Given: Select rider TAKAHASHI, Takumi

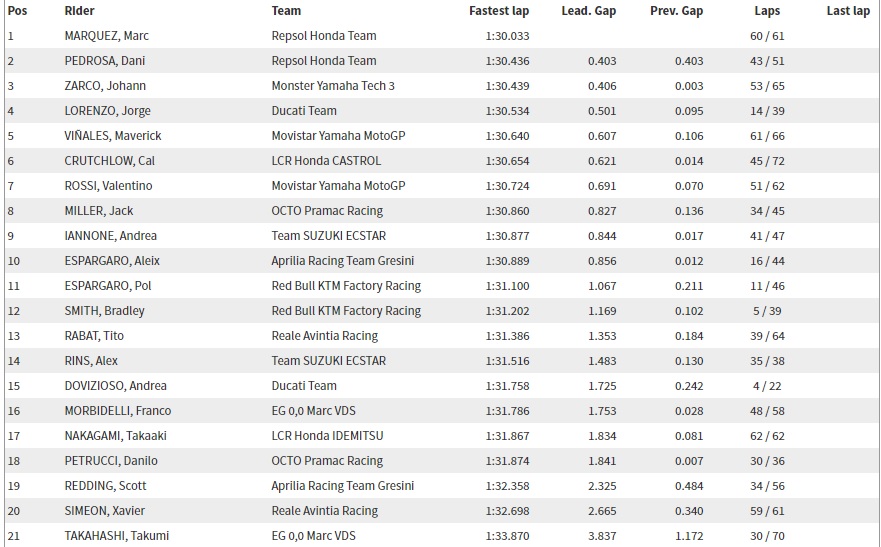Looking at the screenshot, I should point(115,536).
